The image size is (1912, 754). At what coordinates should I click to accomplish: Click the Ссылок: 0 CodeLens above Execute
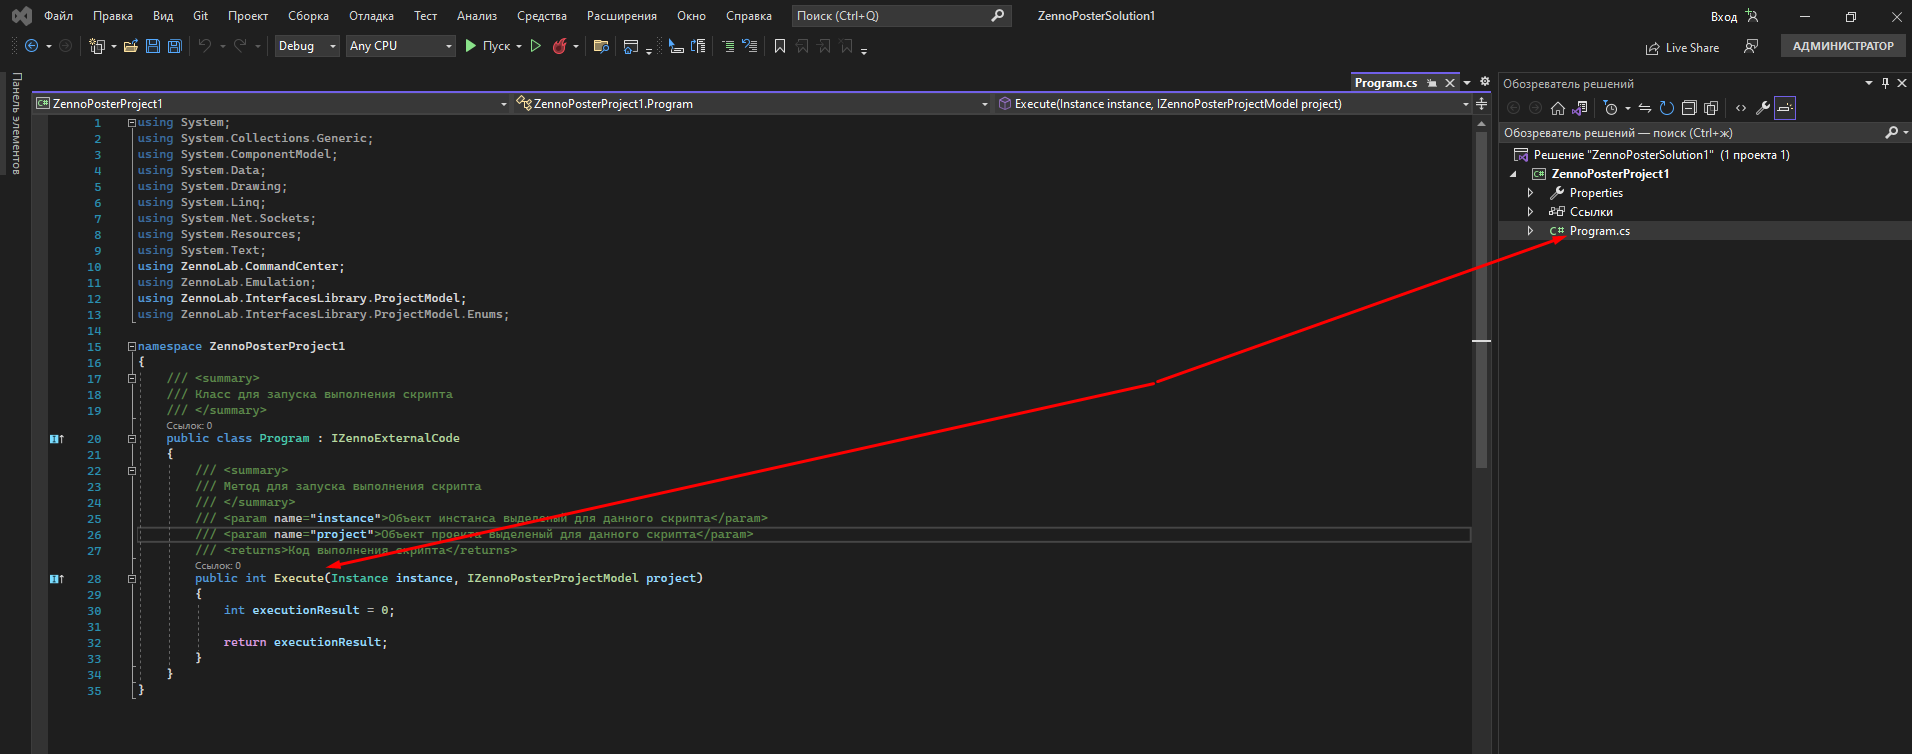pos(218,566)
